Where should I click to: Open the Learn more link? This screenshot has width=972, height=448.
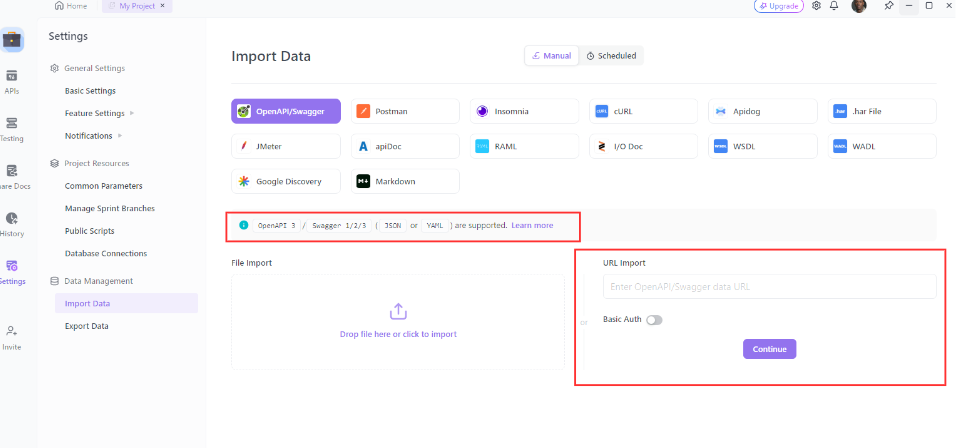tap(532, 226)
